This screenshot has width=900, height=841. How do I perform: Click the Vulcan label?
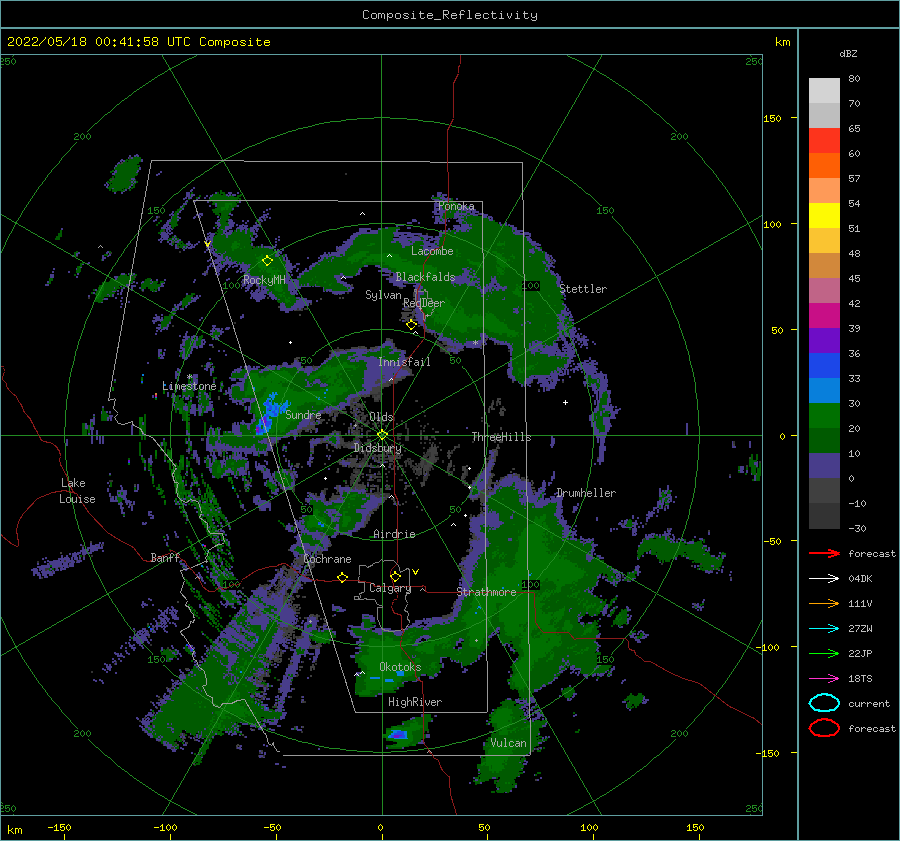[508, 743]
